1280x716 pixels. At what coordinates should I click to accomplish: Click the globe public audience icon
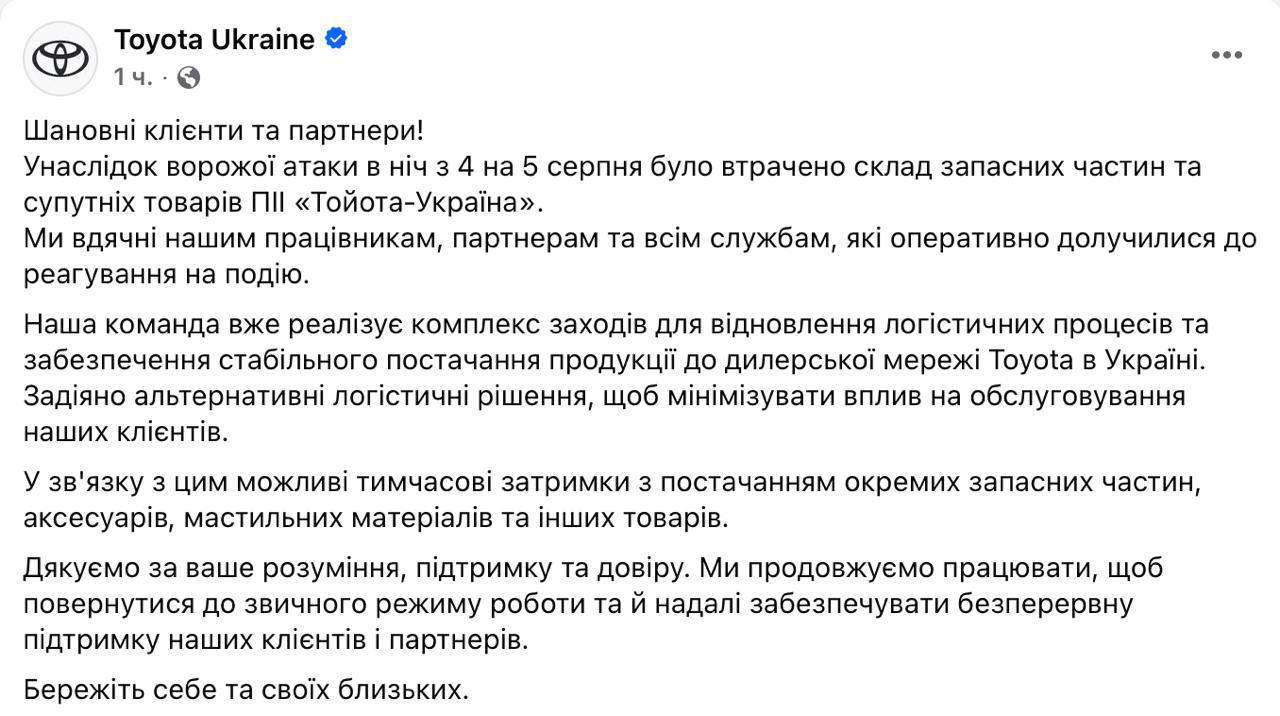tap(188, 77)
